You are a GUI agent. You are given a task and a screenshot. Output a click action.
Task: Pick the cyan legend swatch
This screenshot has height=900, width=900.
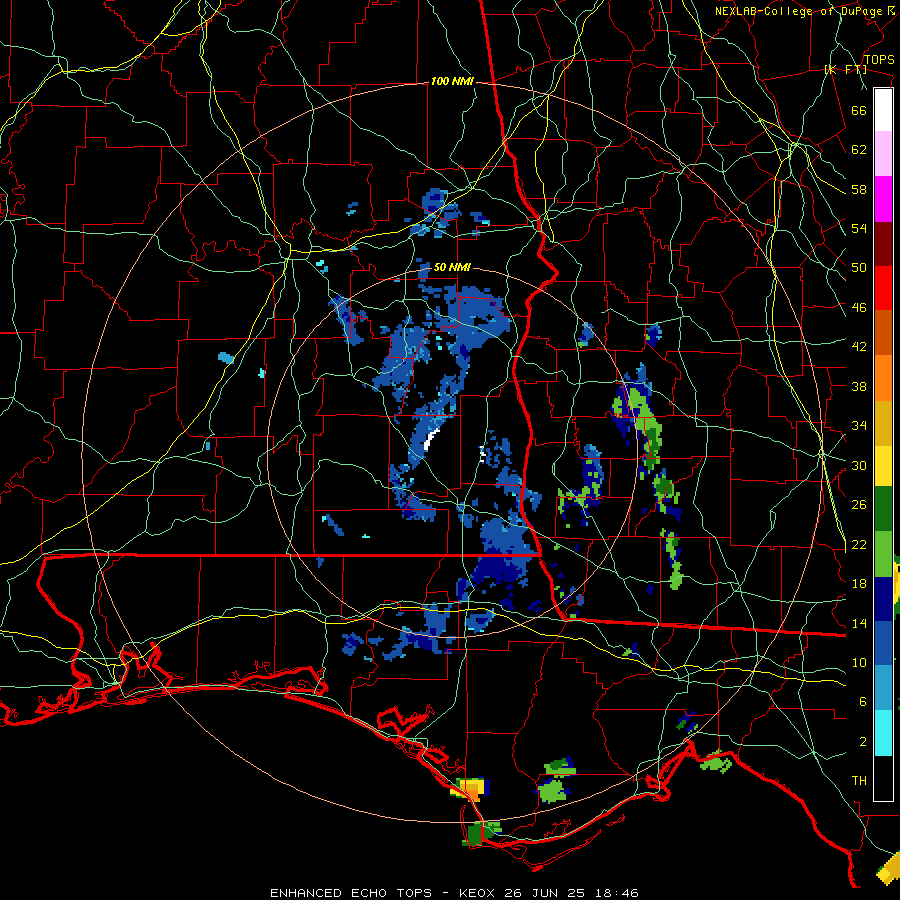883,733
